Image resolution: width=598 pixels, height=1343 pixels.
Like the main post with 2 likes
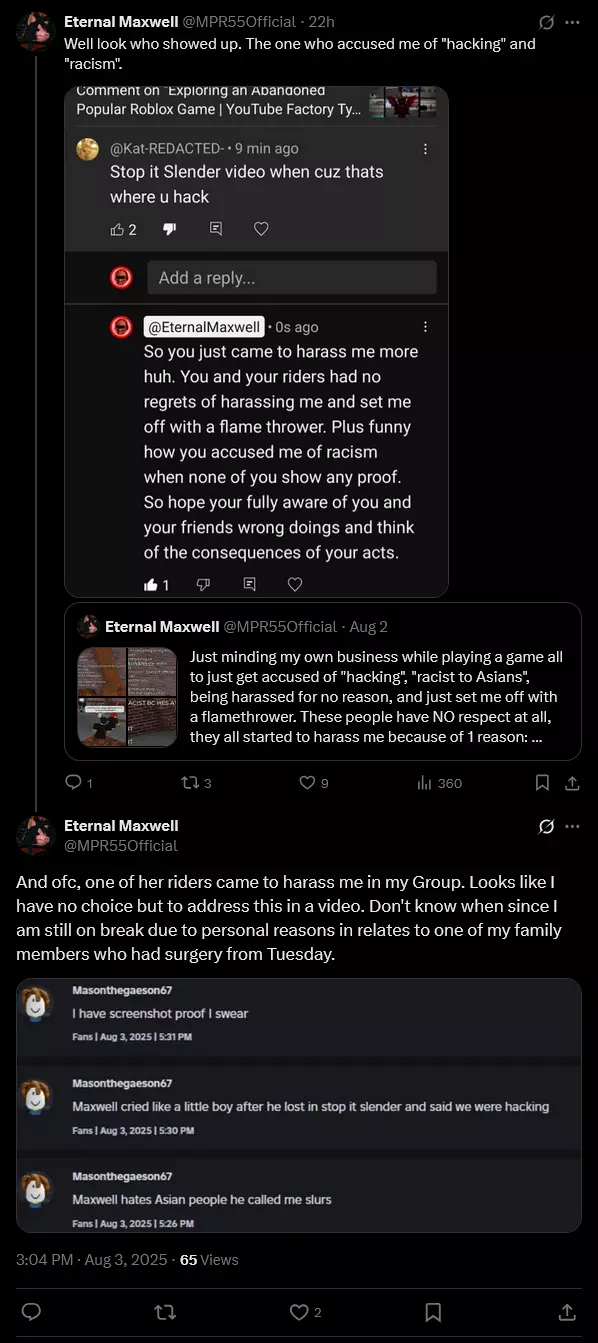pyautogui.click(x=305, y=1311)
